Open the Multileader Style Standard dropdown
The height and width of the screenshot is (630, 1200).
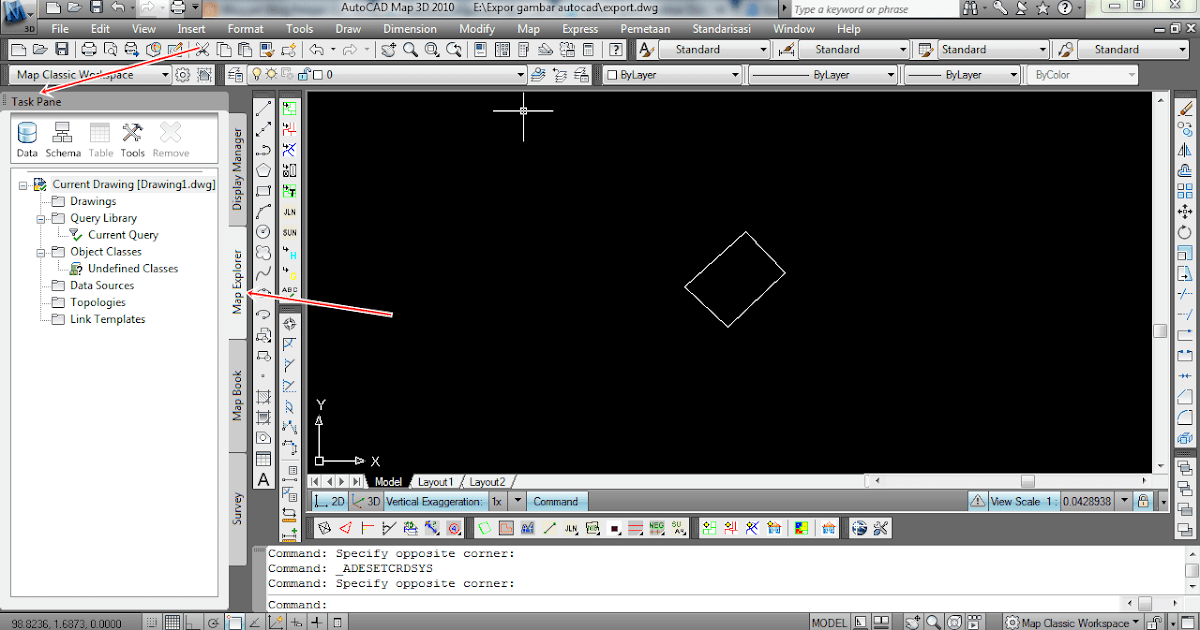1133,49
